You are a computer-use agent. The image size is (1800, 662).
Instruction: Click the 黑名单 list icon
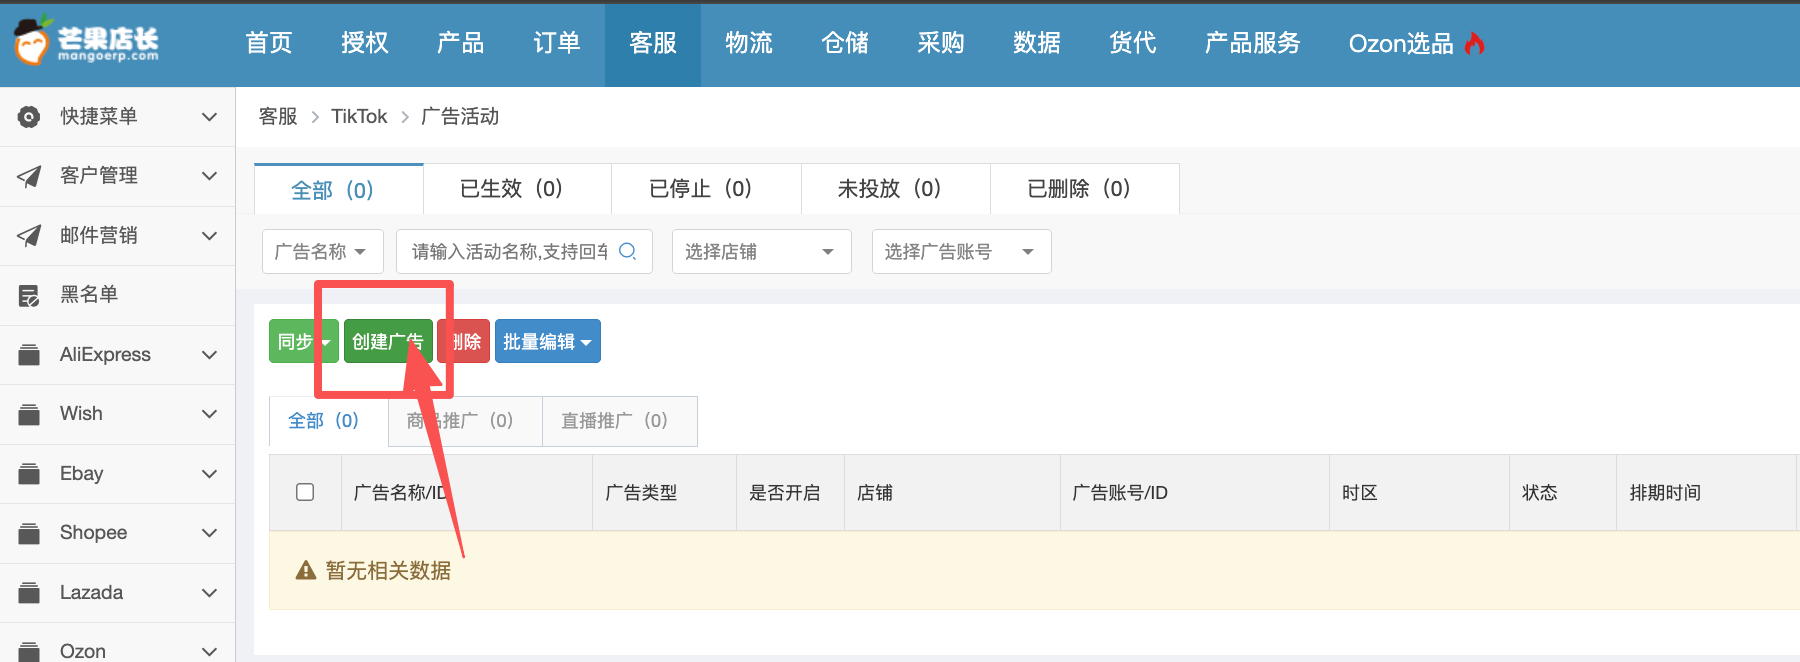[29, 295]
